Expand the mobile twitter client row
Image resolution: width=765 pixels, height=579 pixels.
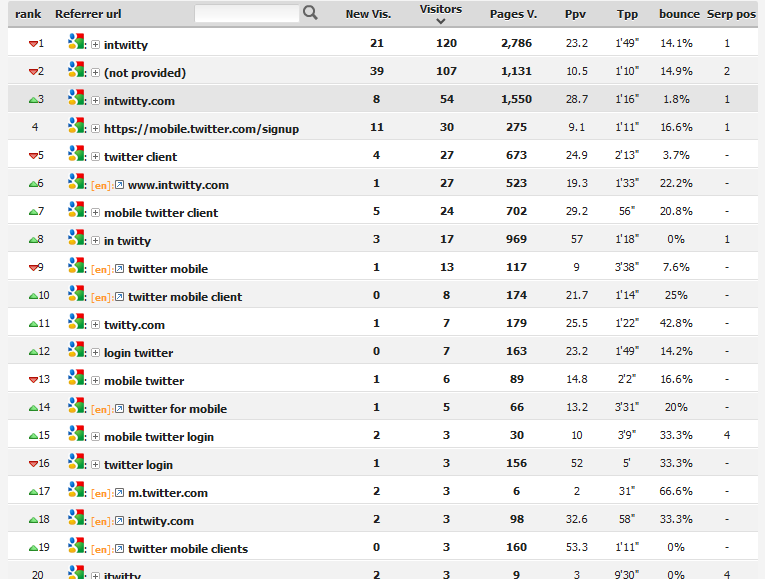[x=96, y=213]
